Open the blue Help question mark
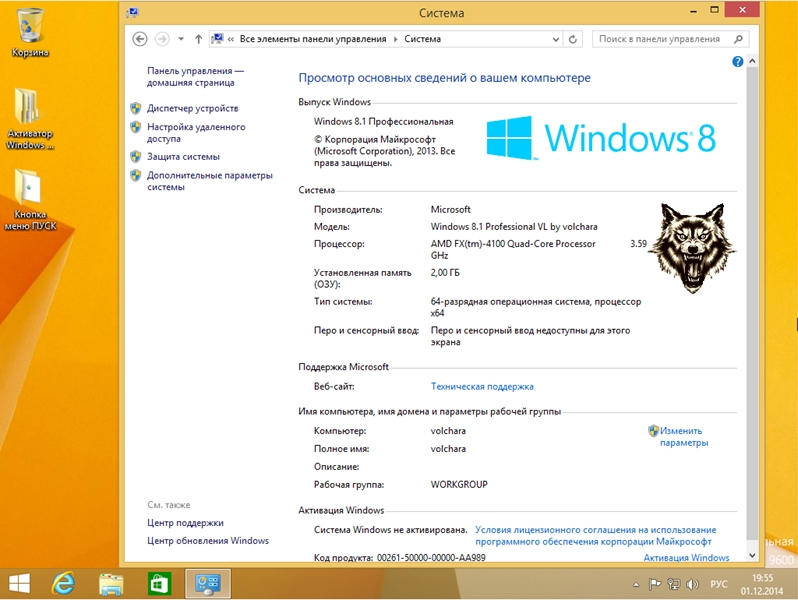The image size is (798, 600). [737, 62]
